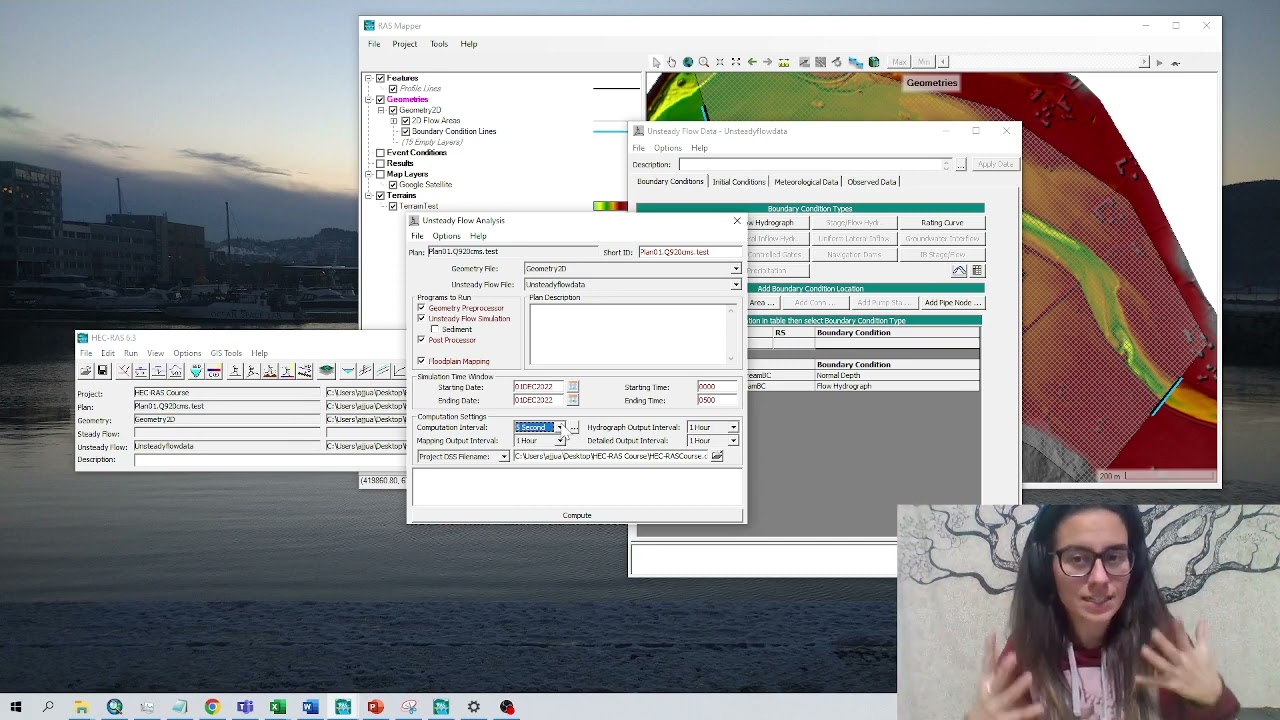The height and width of the screenshot is (720, 1280).
Task: Open Tools menu in RAS Mapper
Action: 439,44
